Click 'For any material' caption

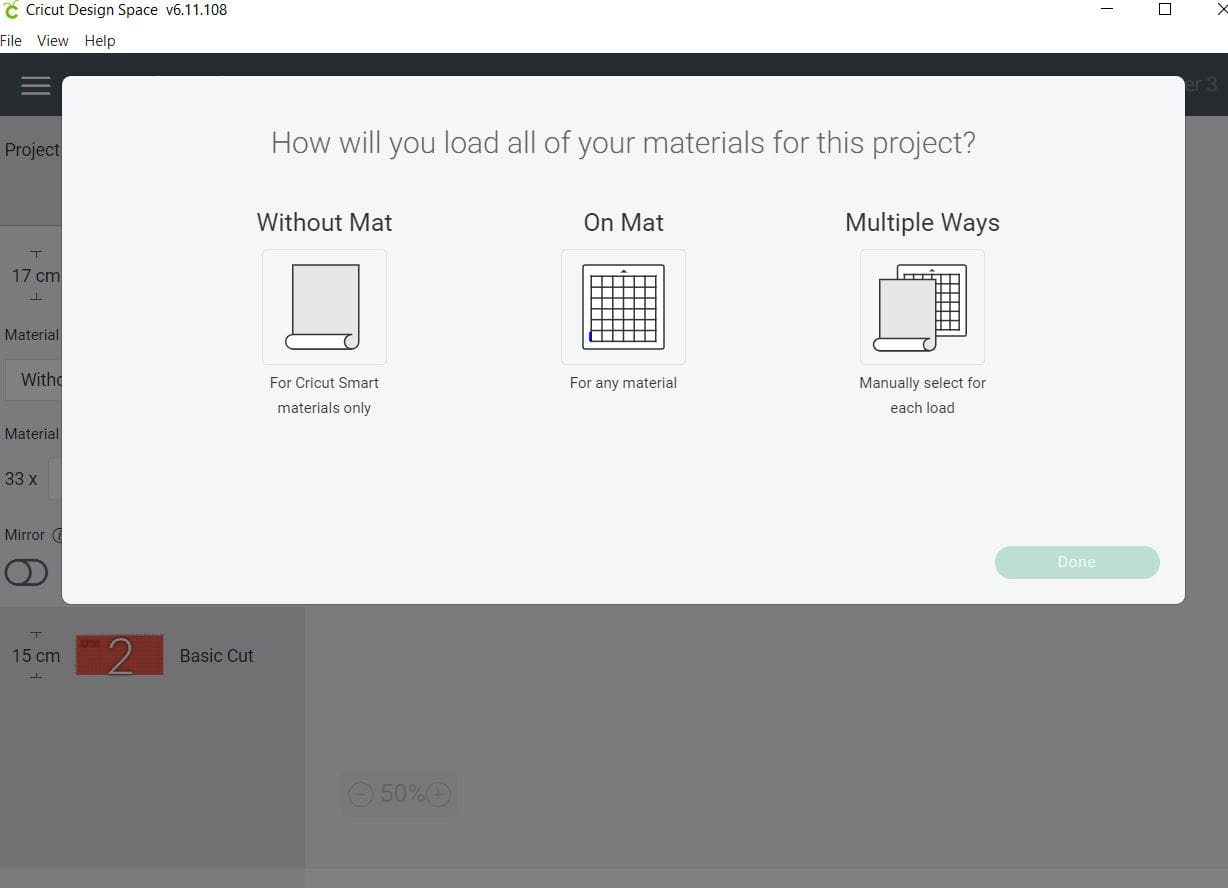(623, 383)
